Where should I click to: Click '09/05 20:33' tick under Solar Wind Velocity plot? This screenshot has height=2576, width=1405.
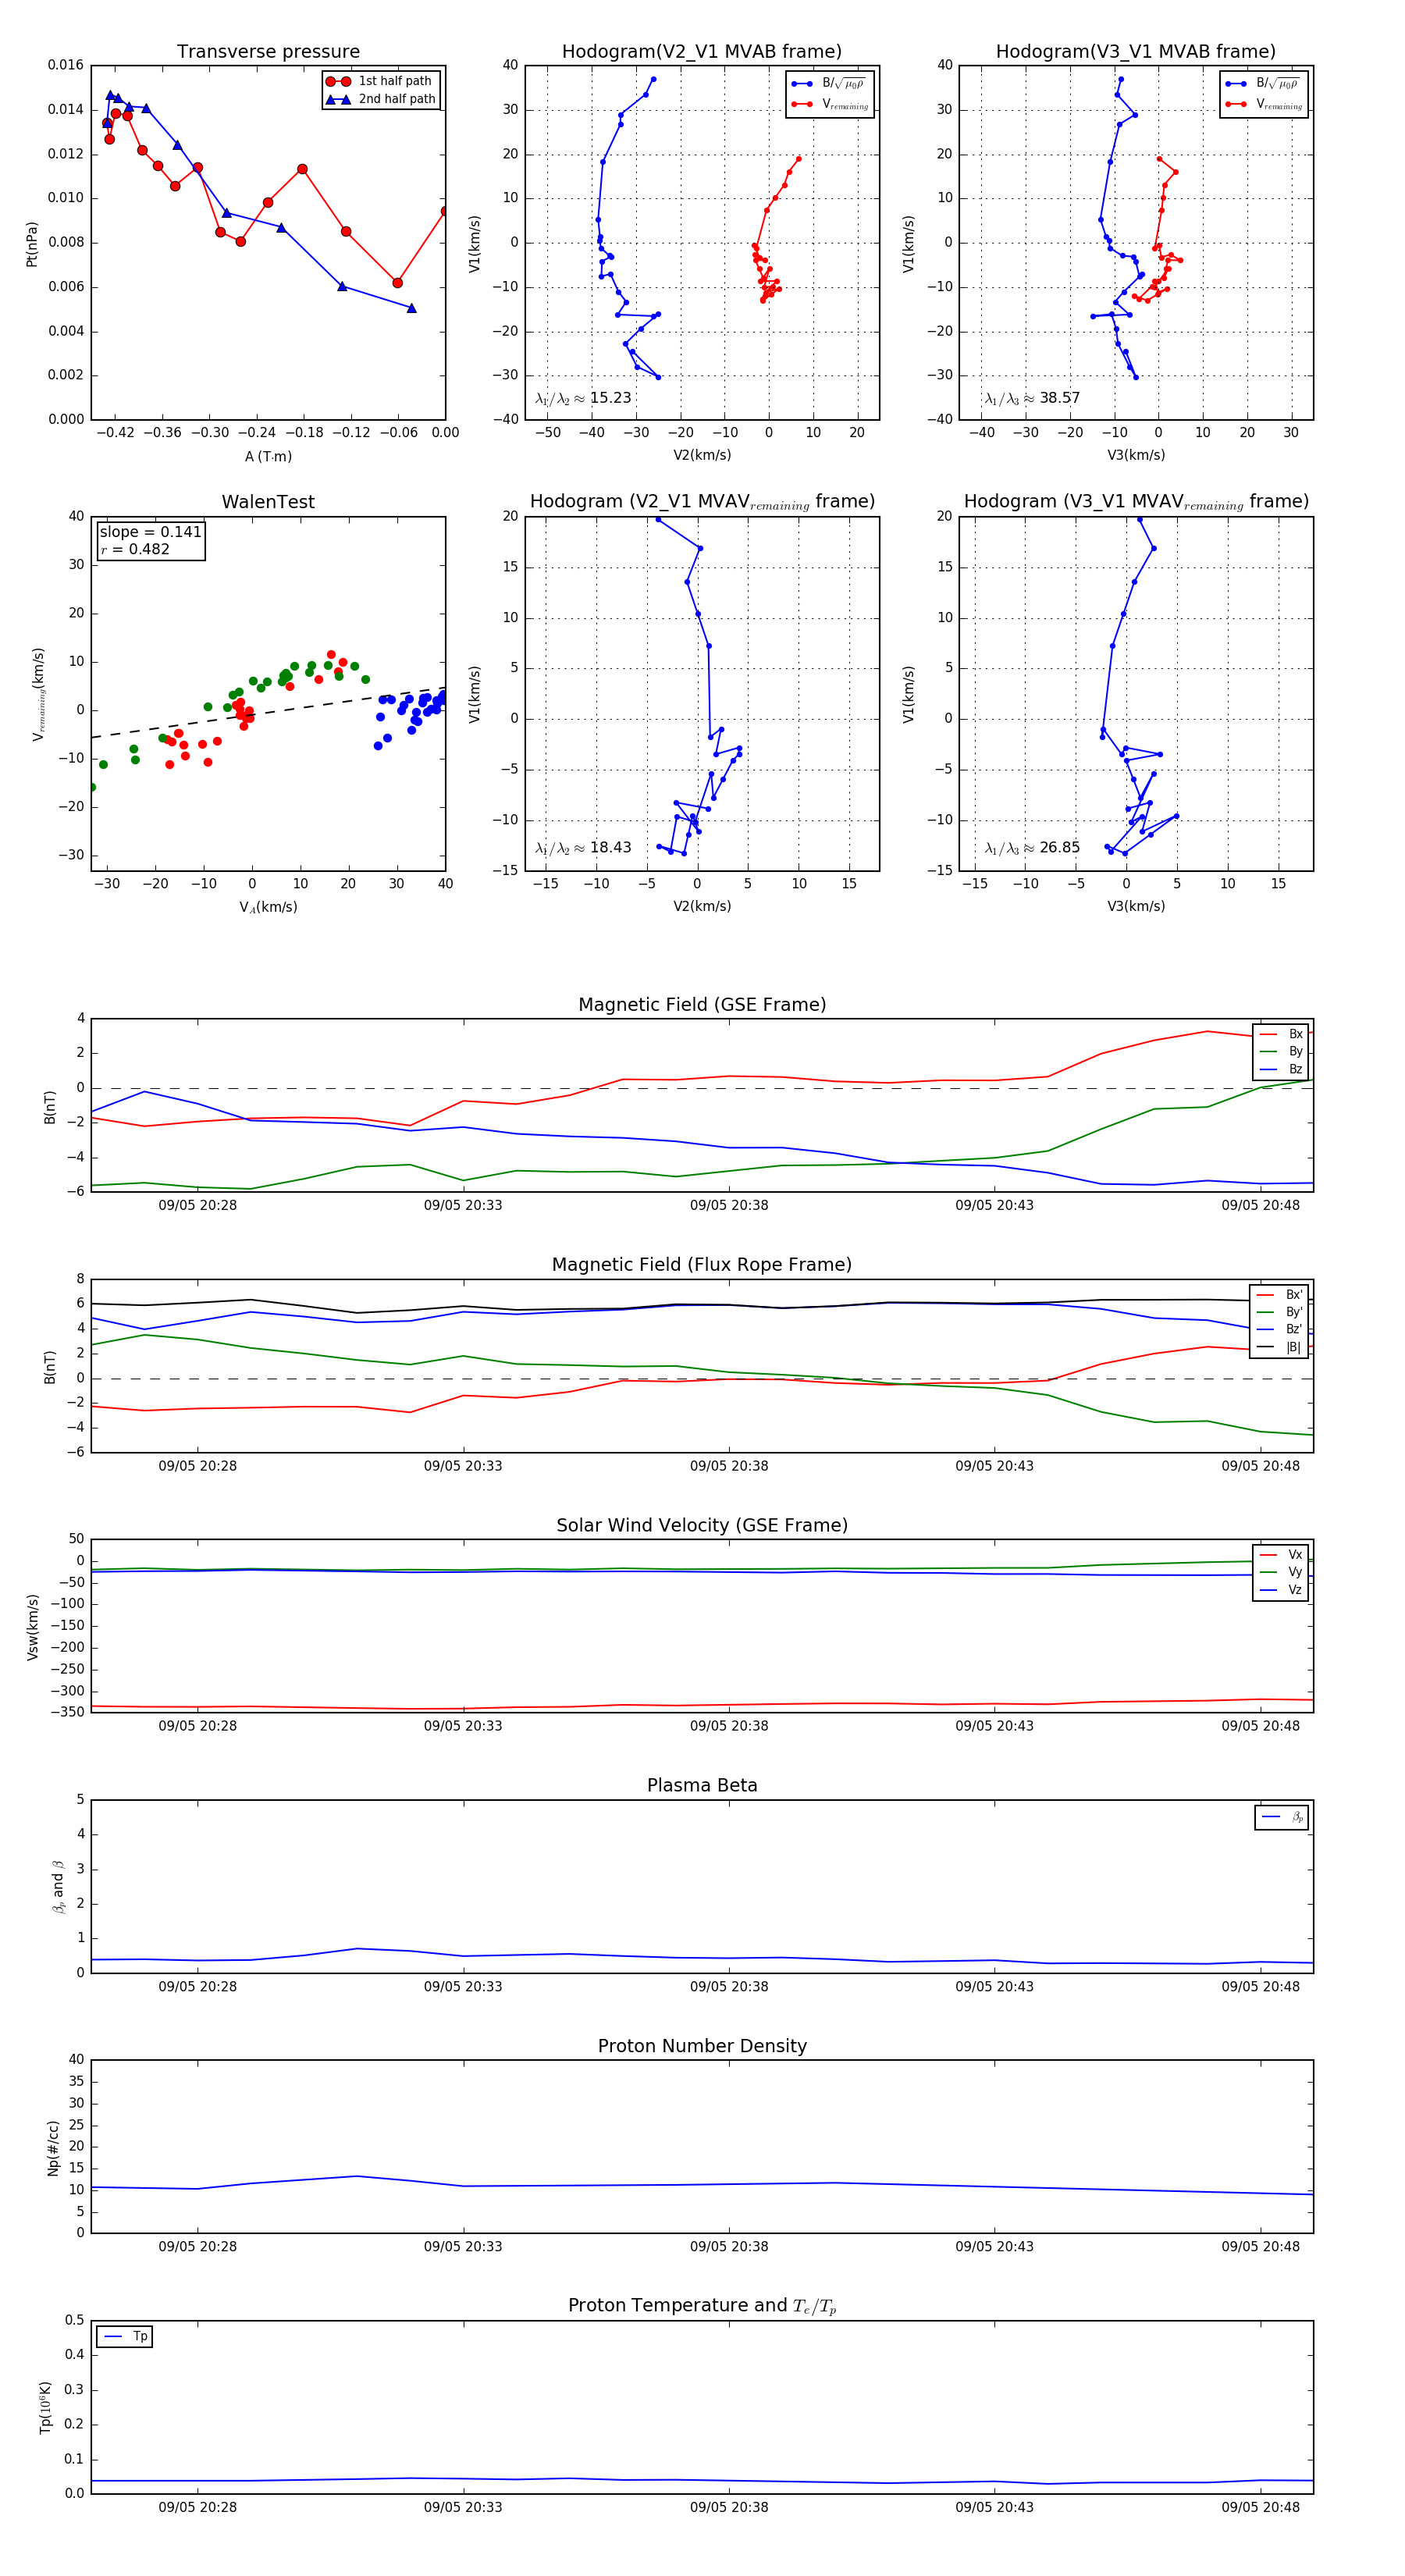coord(463,1725)
